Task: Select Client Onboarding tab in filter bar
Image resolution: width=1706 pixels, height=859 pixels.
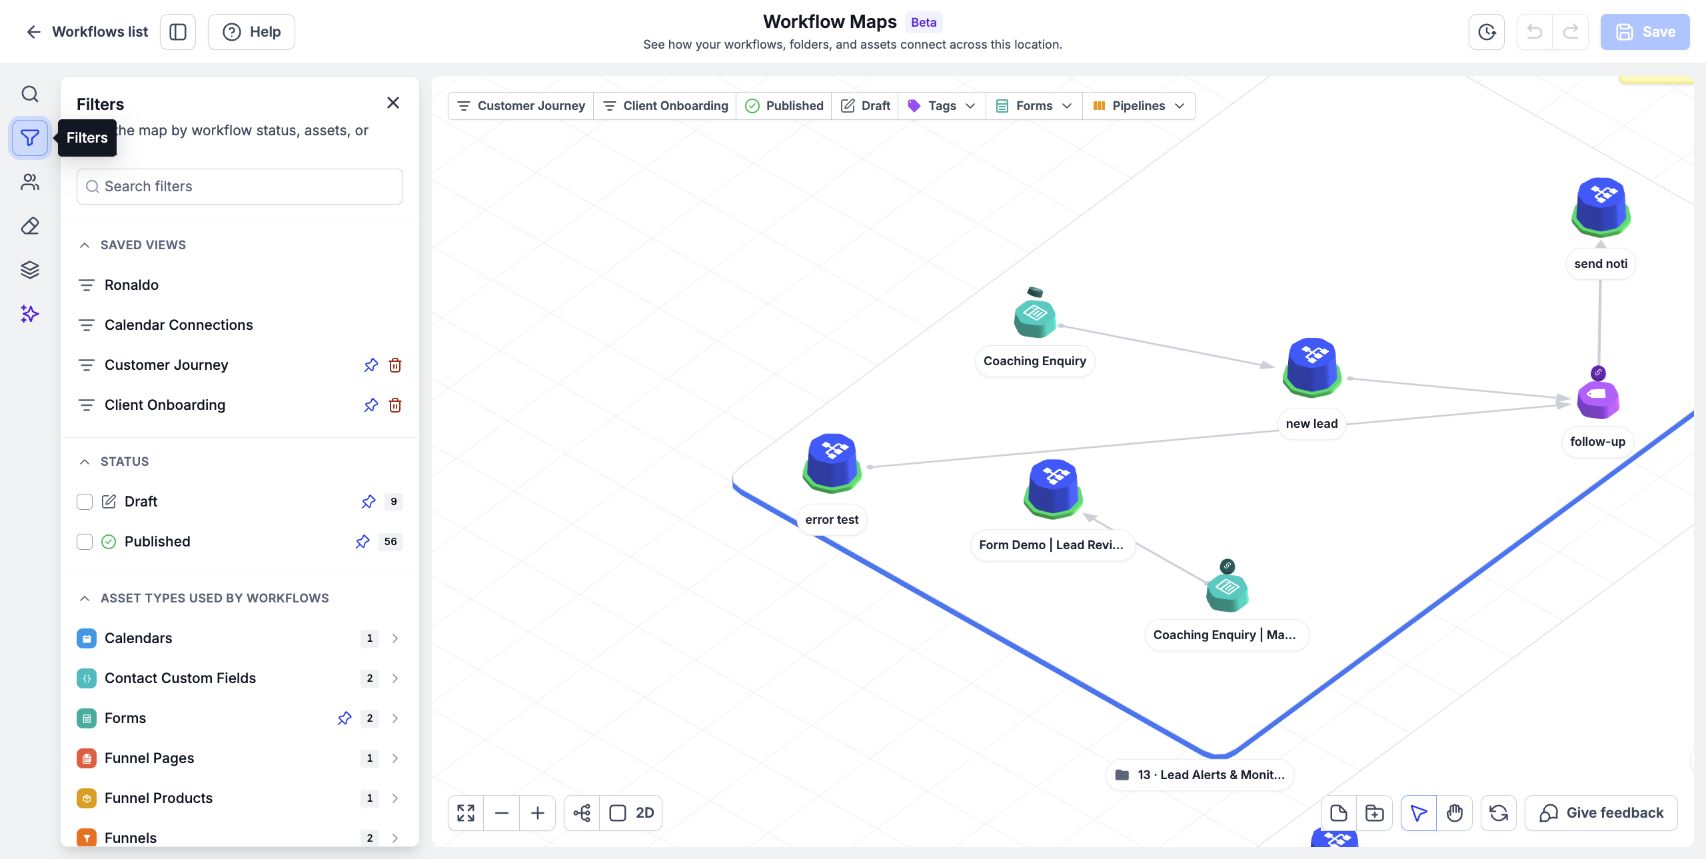Action: tap(666, 106)
